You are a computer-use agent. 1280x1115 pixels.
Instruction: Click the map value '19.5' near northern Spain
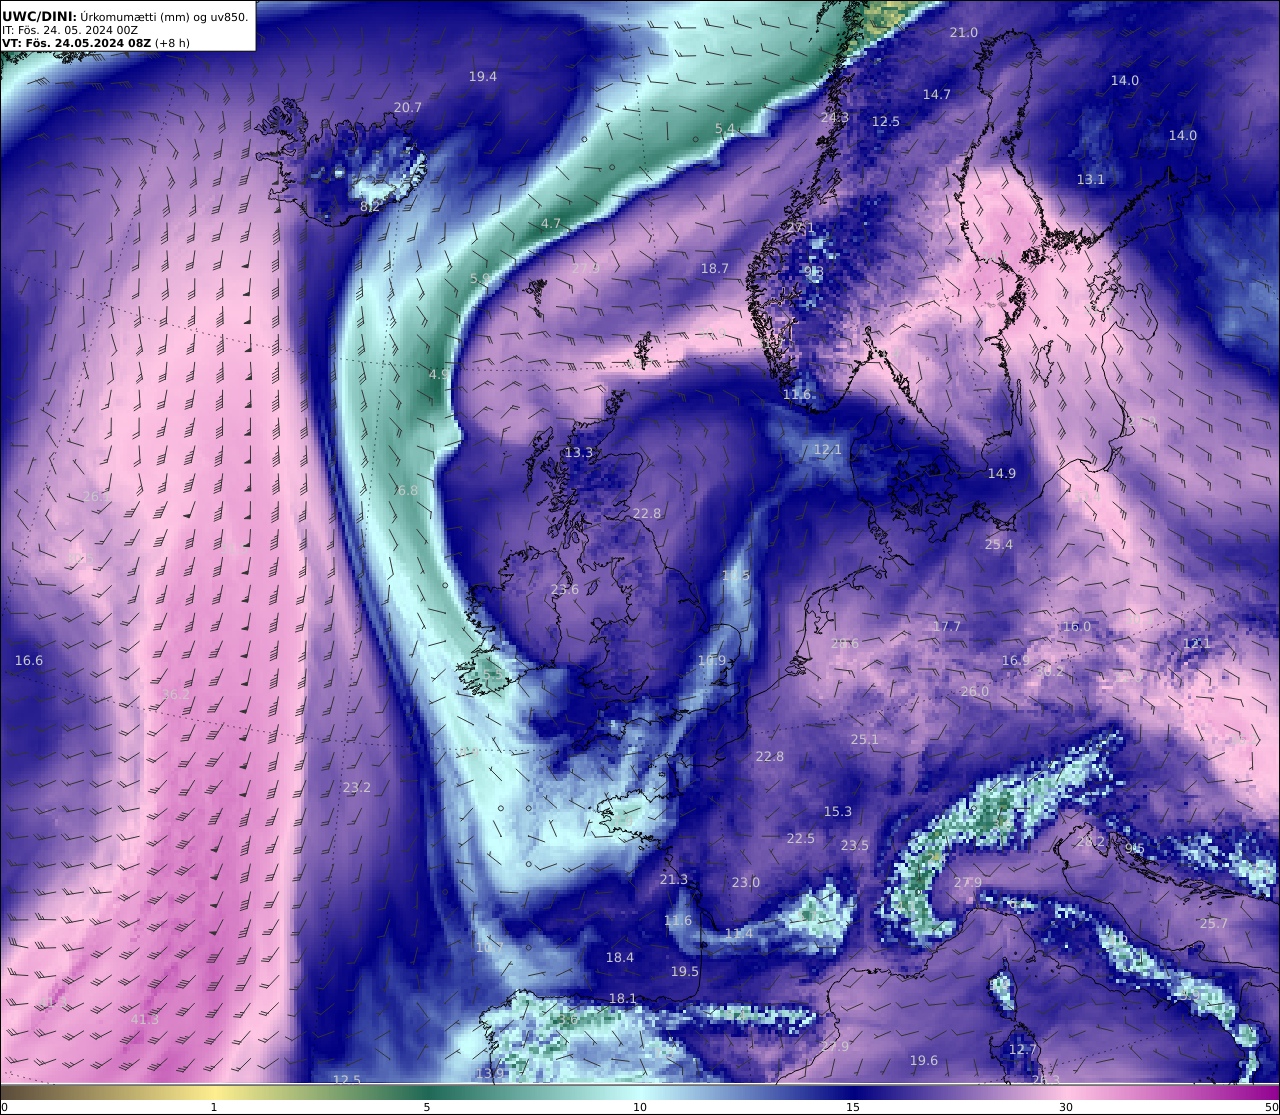[685, 972]
